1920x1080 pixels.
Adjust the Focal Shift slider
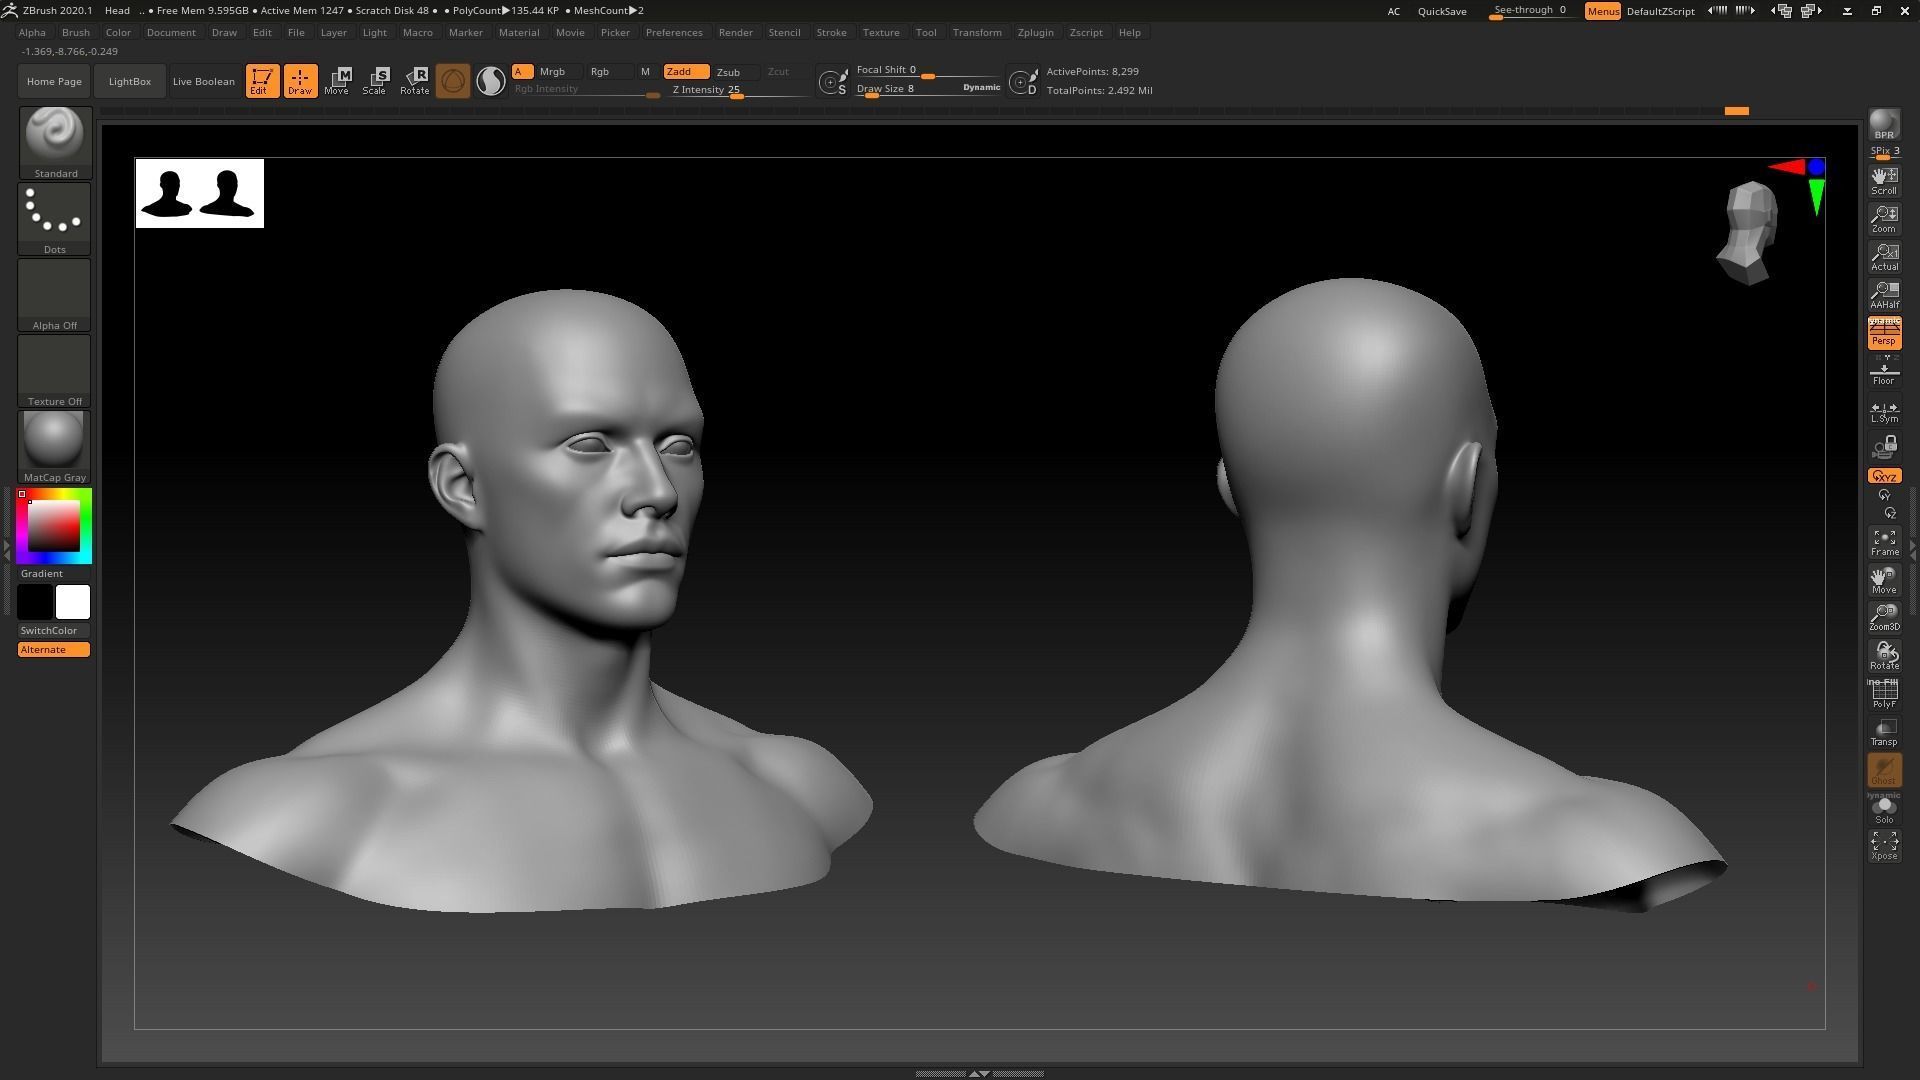[928, 70]
